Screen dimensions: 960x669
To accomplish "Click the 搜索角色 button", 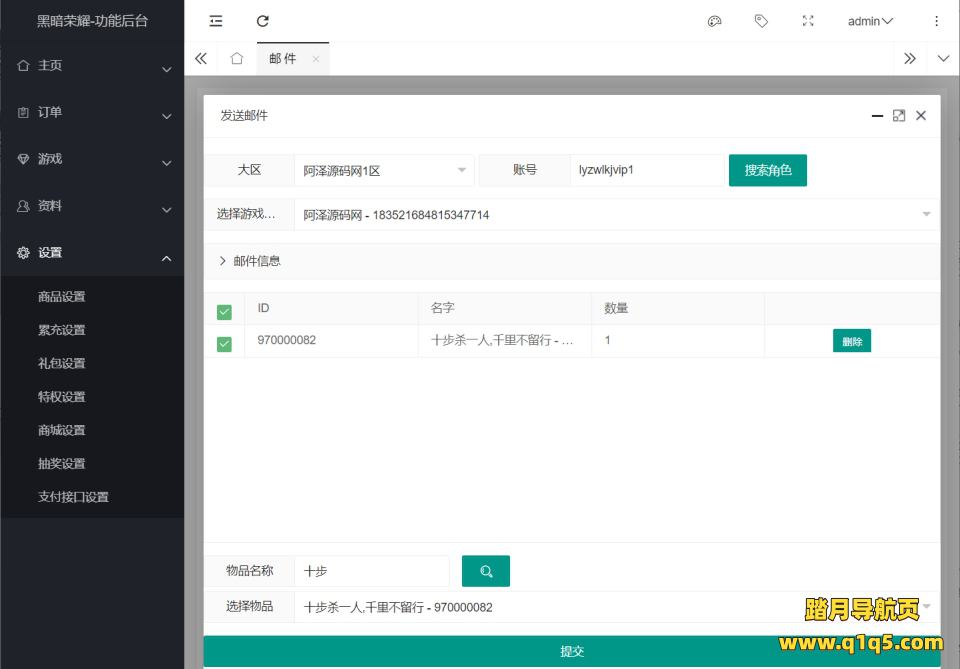I will click(x=767, y=170).
